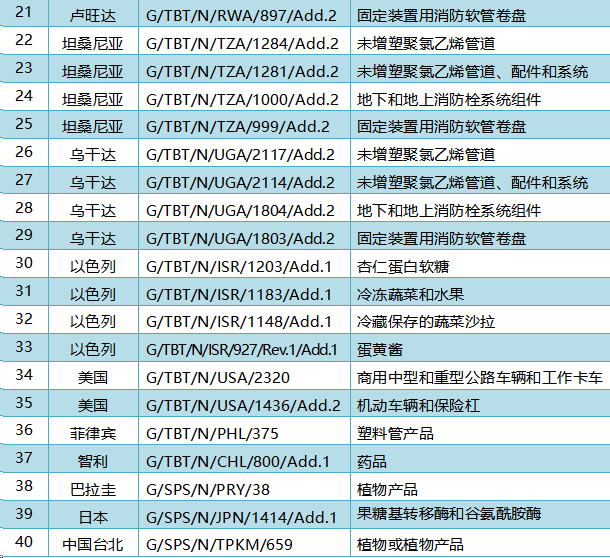
Task: Select cell G/TBT/N/RWA/897/Add.2
Action: pyautogui.click(x=244, y=14)
